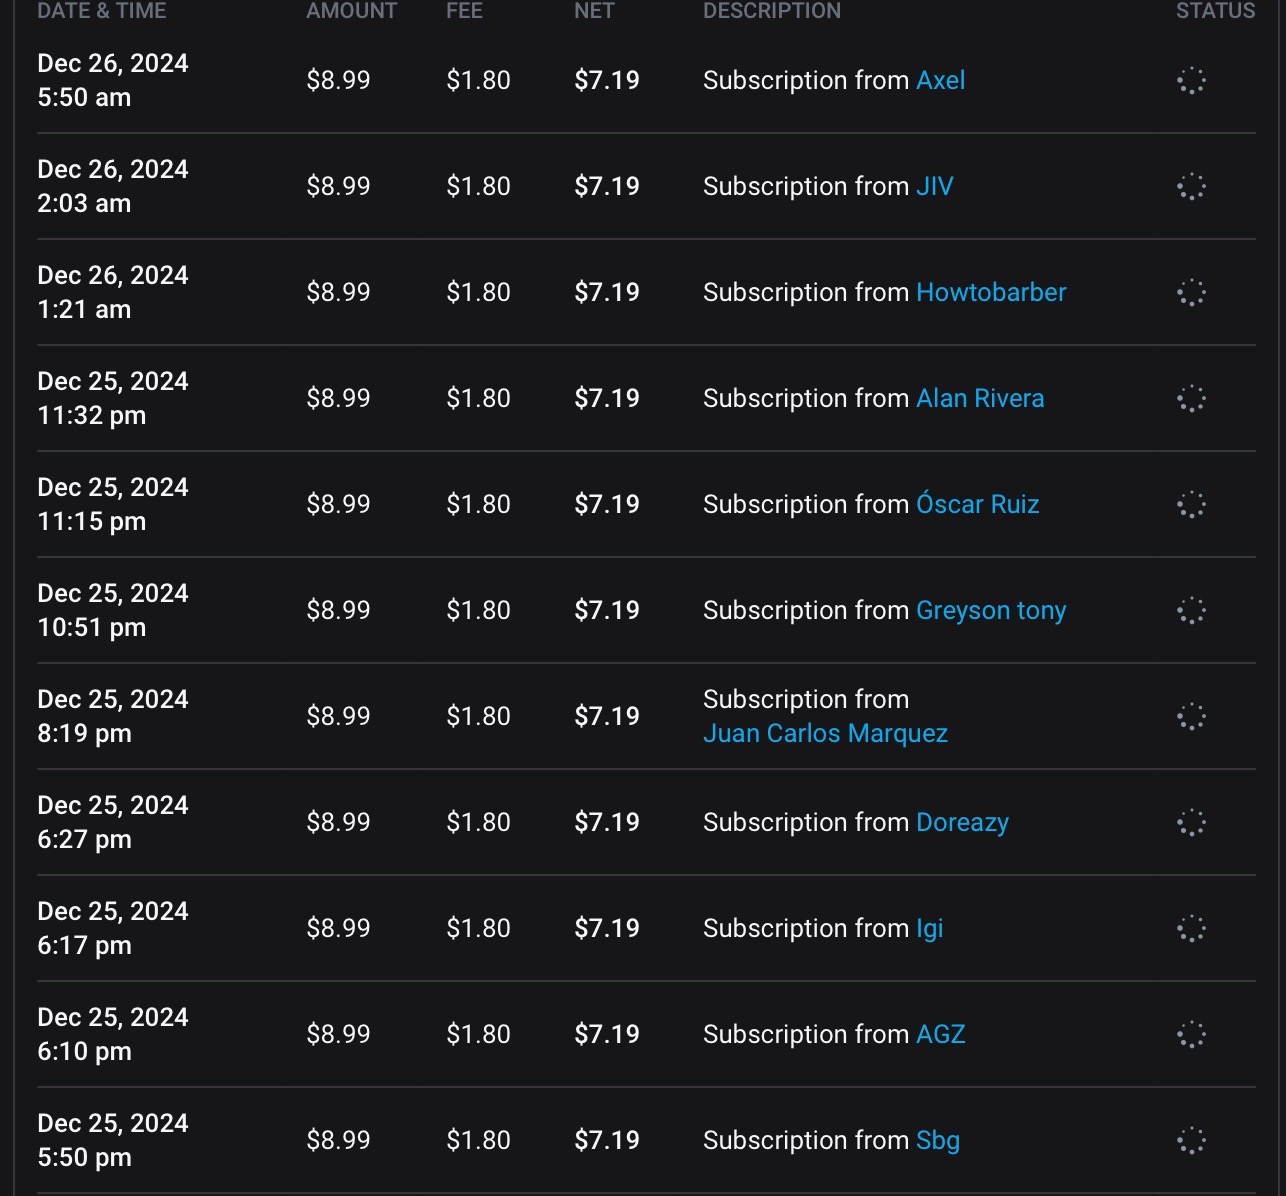
Task: Click the DATE & TIME column header
Action: [102, 11]
